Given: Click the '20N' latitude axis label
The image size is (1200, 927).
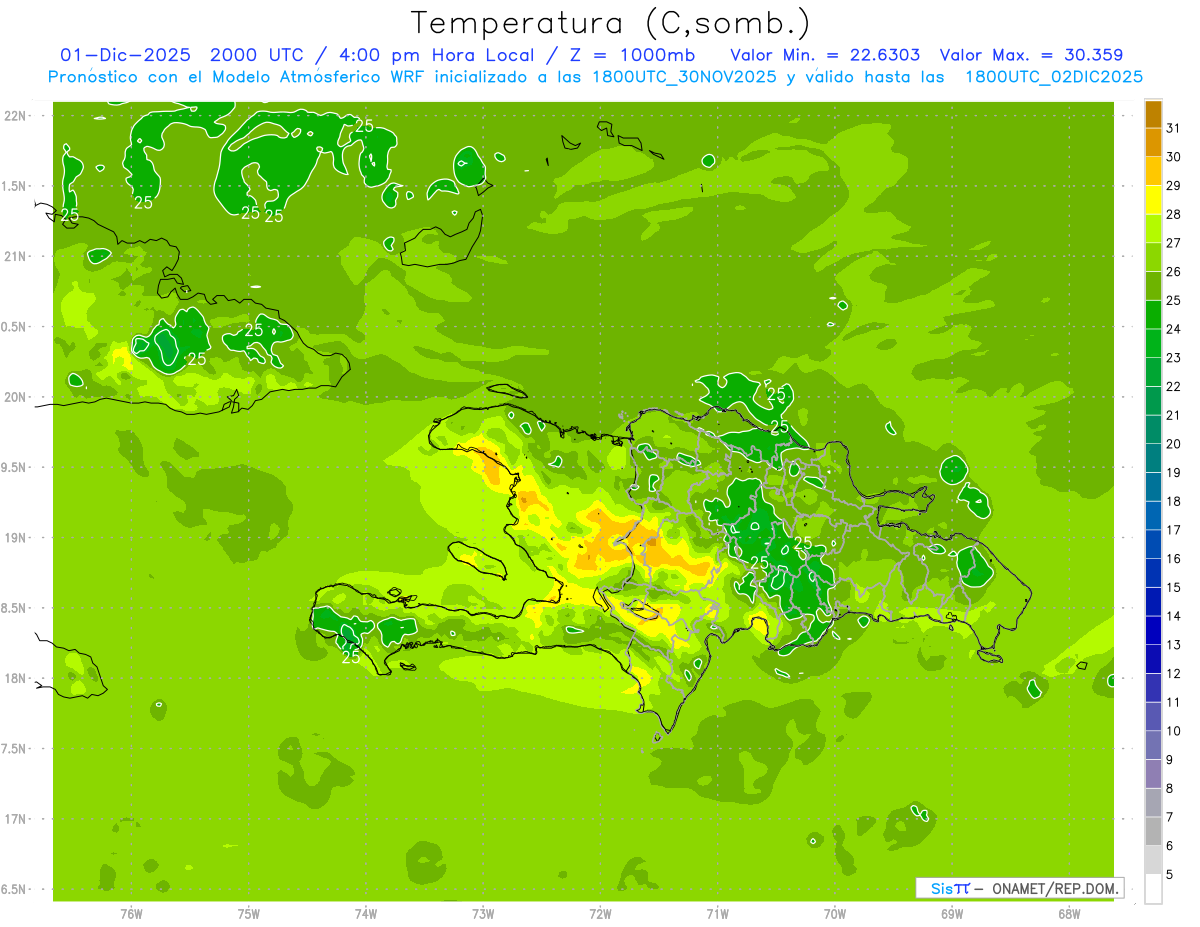Looking at the screenshot, I should pos(15,397).
